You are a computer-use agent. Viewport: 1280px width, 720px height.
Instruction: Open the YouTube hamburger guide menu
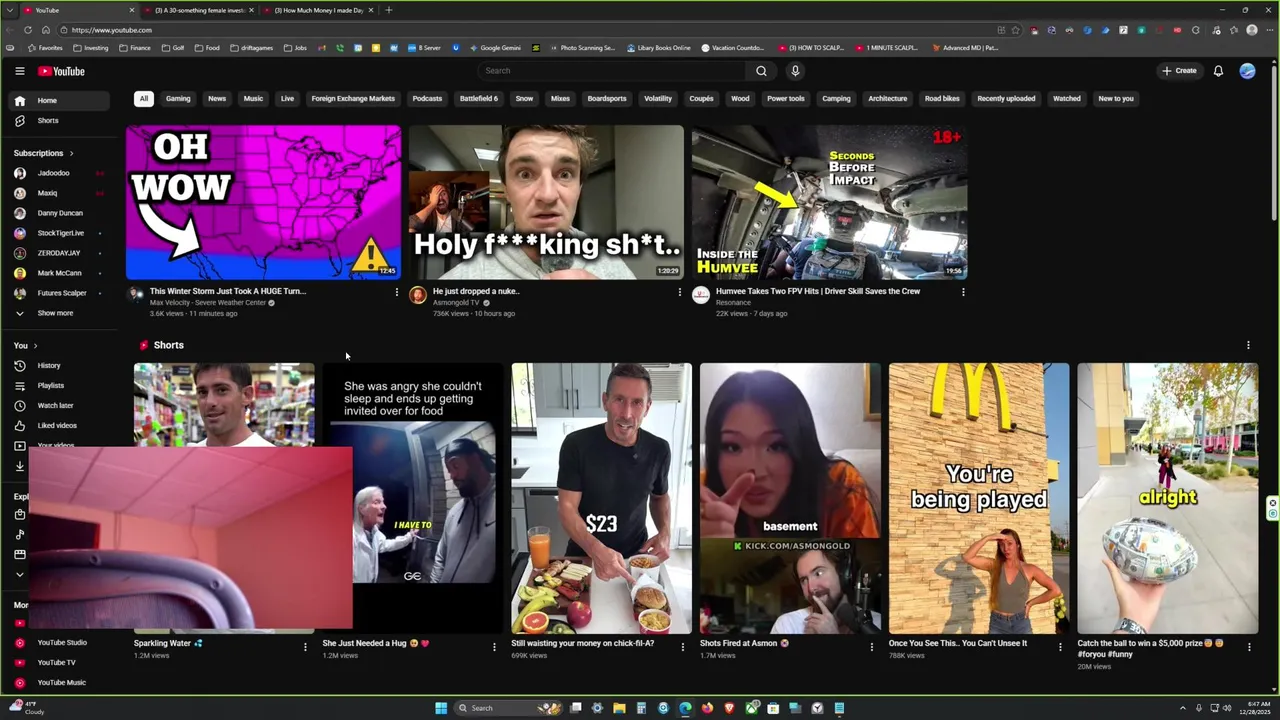[19, 71]
